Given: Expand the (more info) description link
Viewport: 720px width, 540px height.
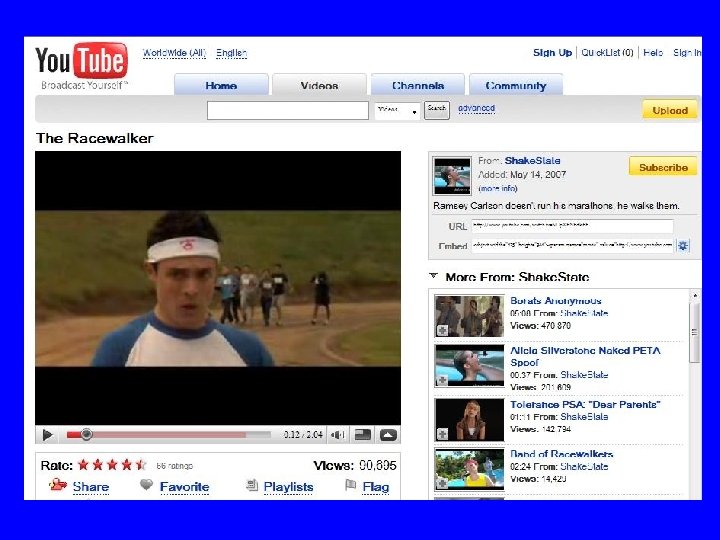Looking at the screenshot, I should coord(498,188).
